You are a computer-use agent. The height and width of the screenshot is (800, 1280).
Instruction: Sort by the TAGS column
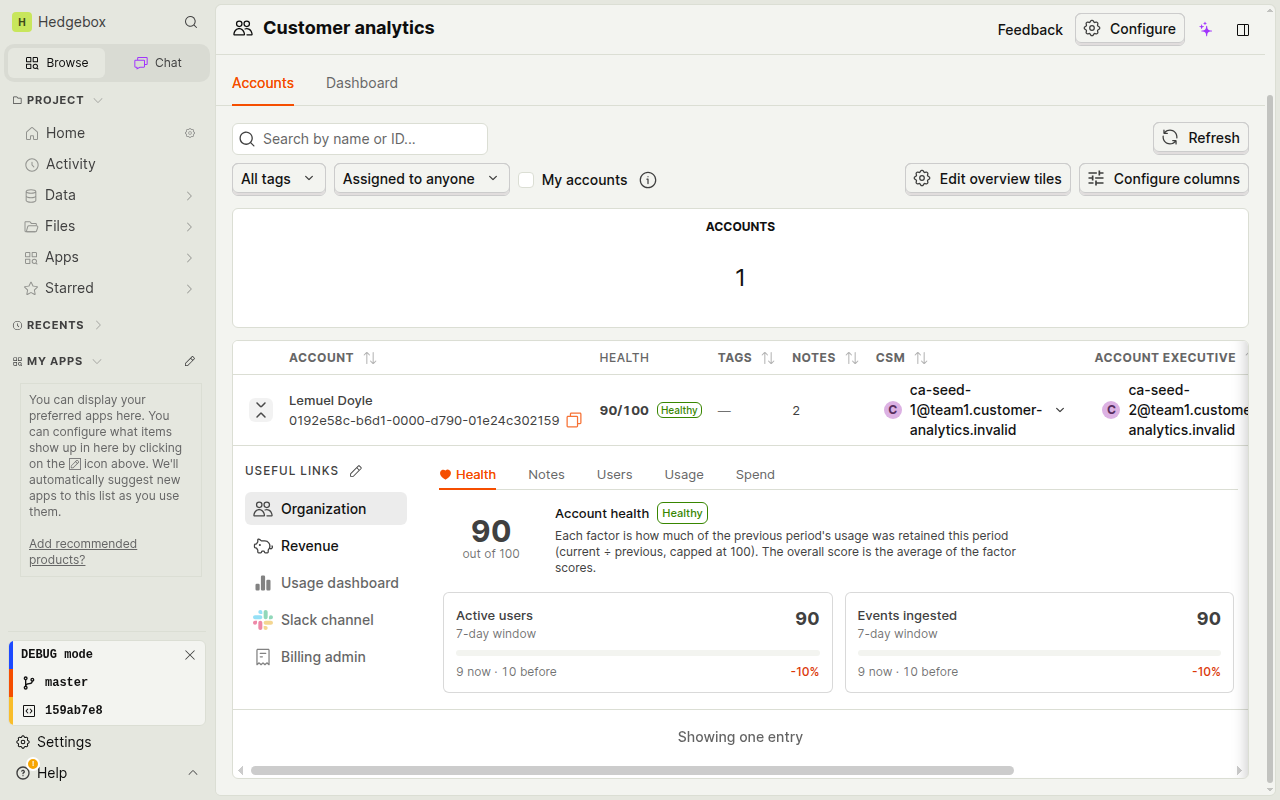[x=768, y=358]
